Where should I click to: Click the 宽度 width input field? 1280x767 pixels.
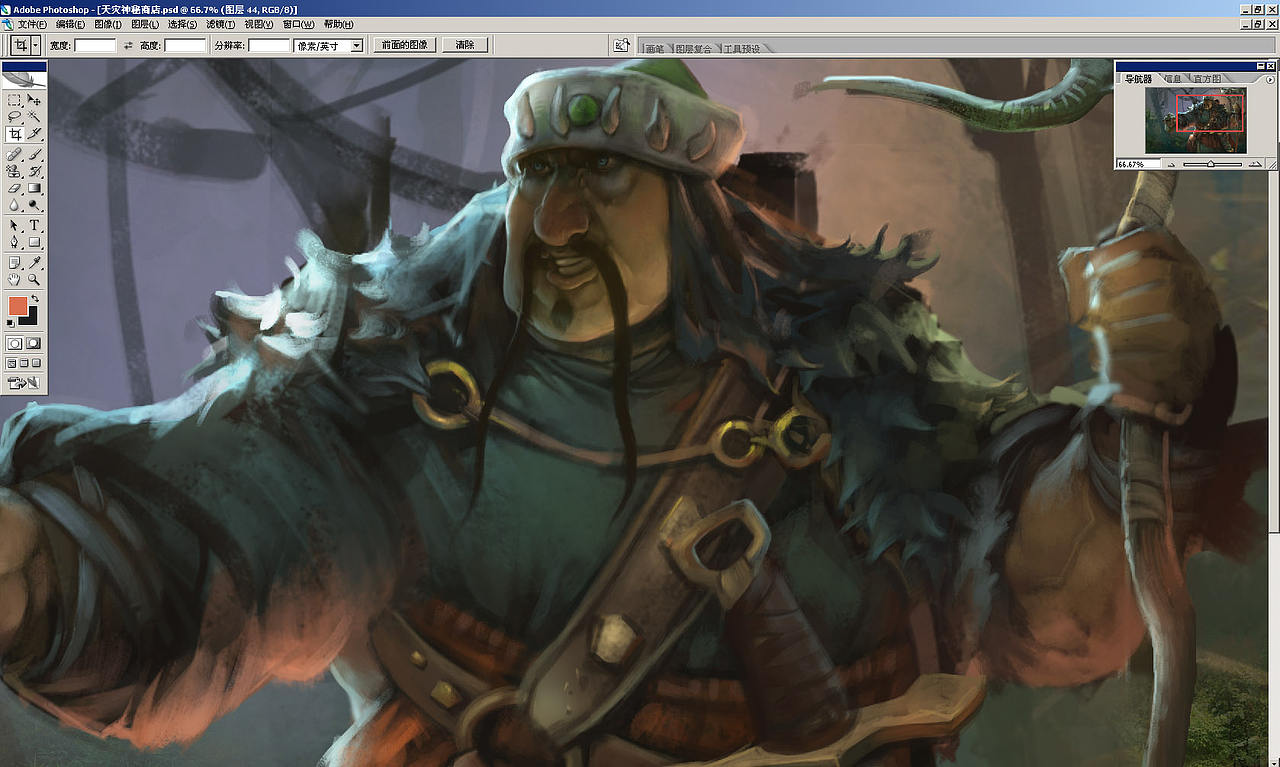pos(95,46)
